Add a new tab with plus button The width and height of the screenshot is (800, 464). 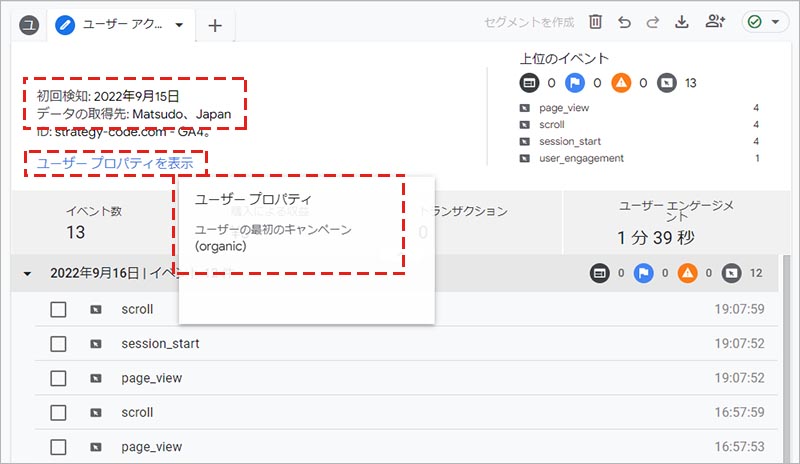coord(215,25)
